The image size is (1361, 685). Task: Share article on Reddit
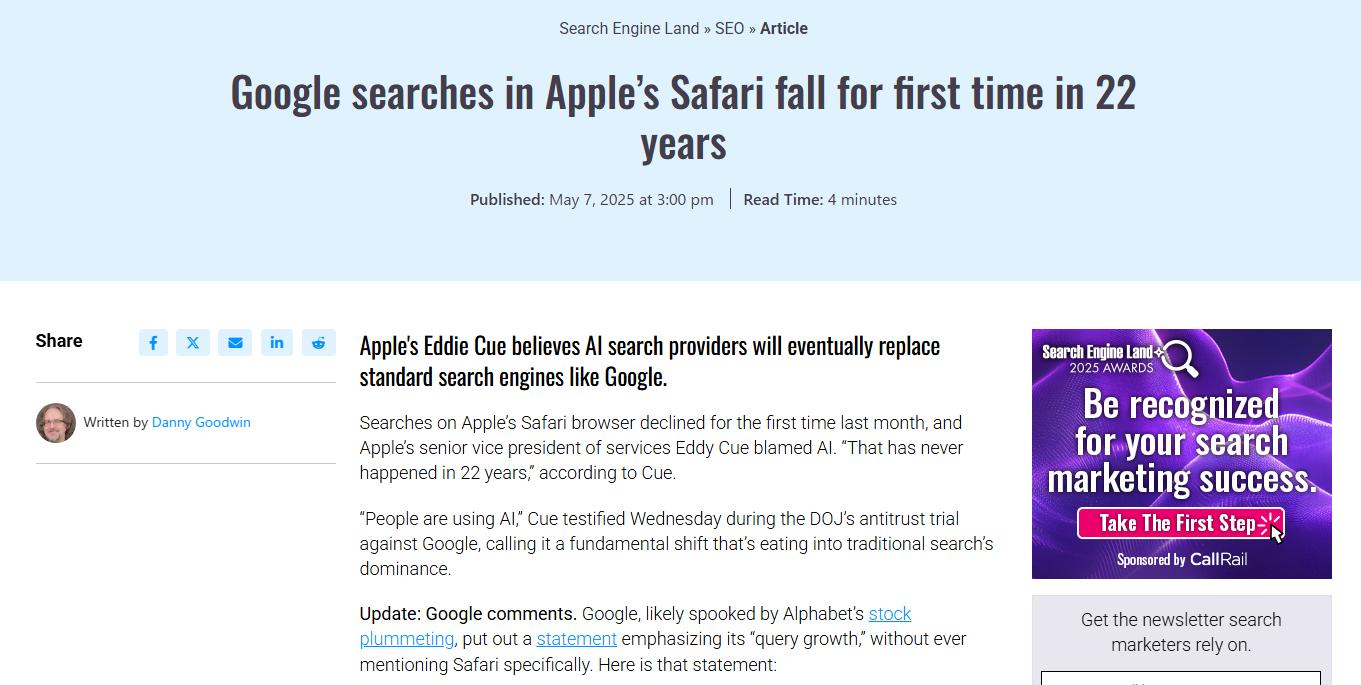pos(318,343)
